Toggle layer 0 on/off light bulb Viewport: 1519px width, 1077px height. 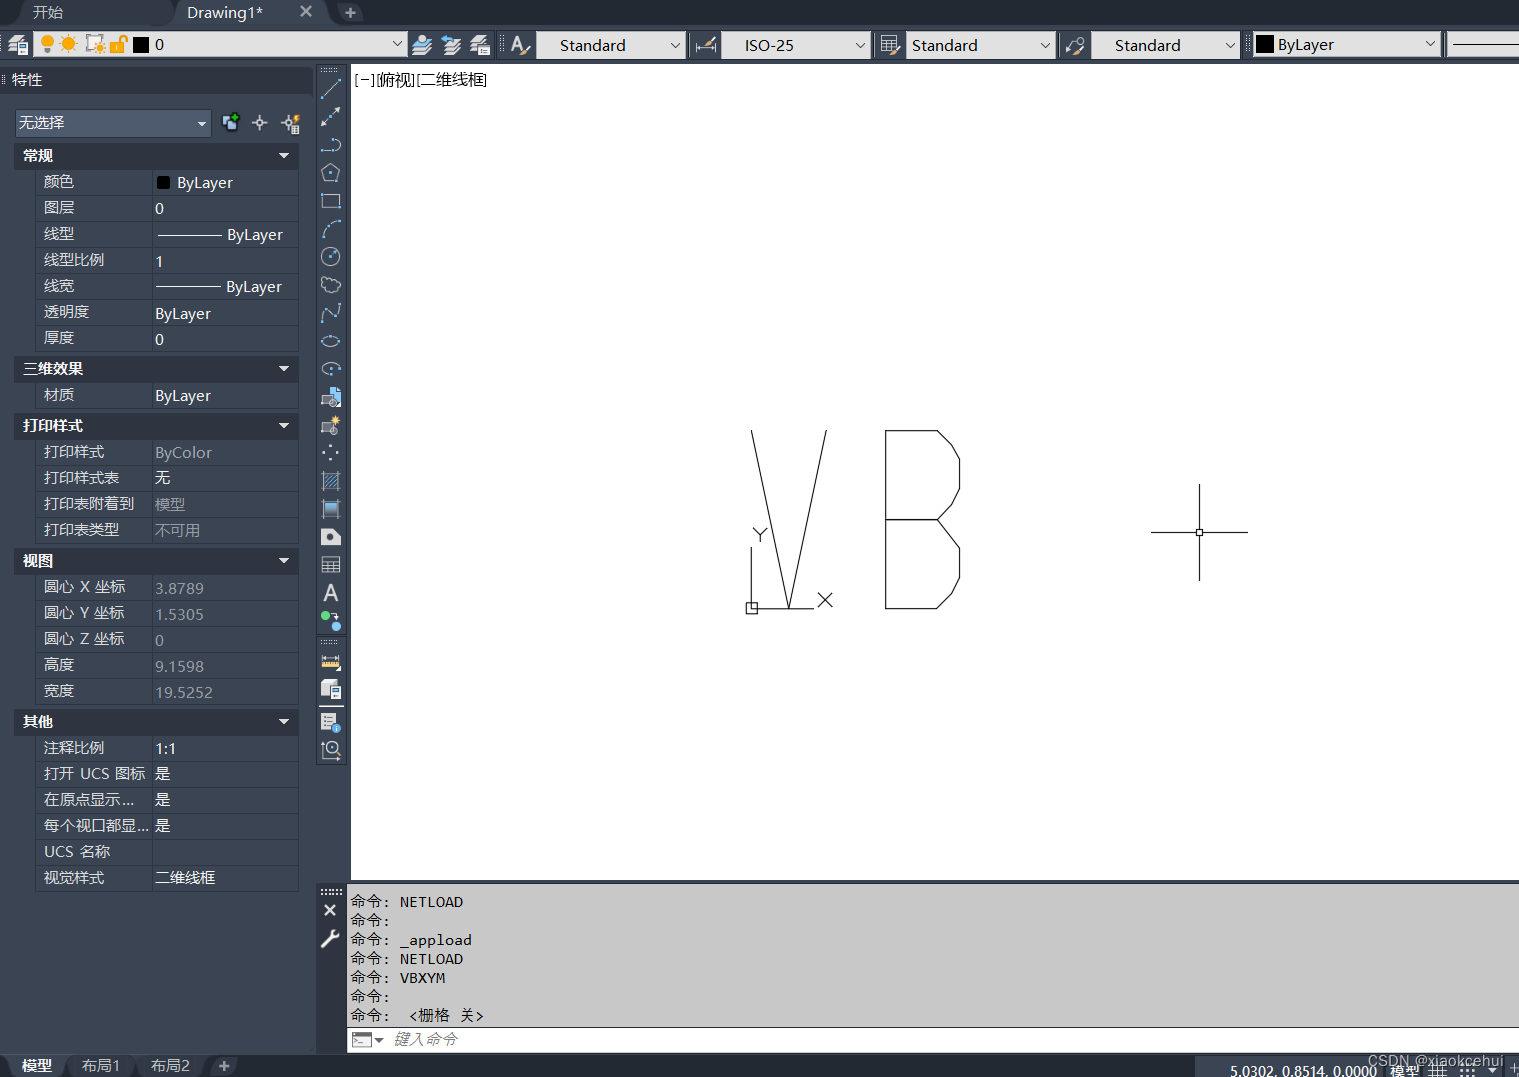click(46, 44)
